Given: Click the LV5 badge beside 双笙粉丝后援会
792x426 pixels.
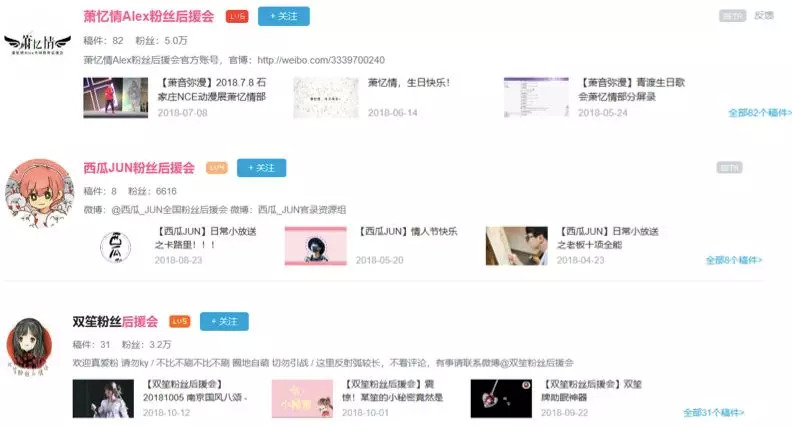Looking at the screenshot, I should (x=179, y=321).
